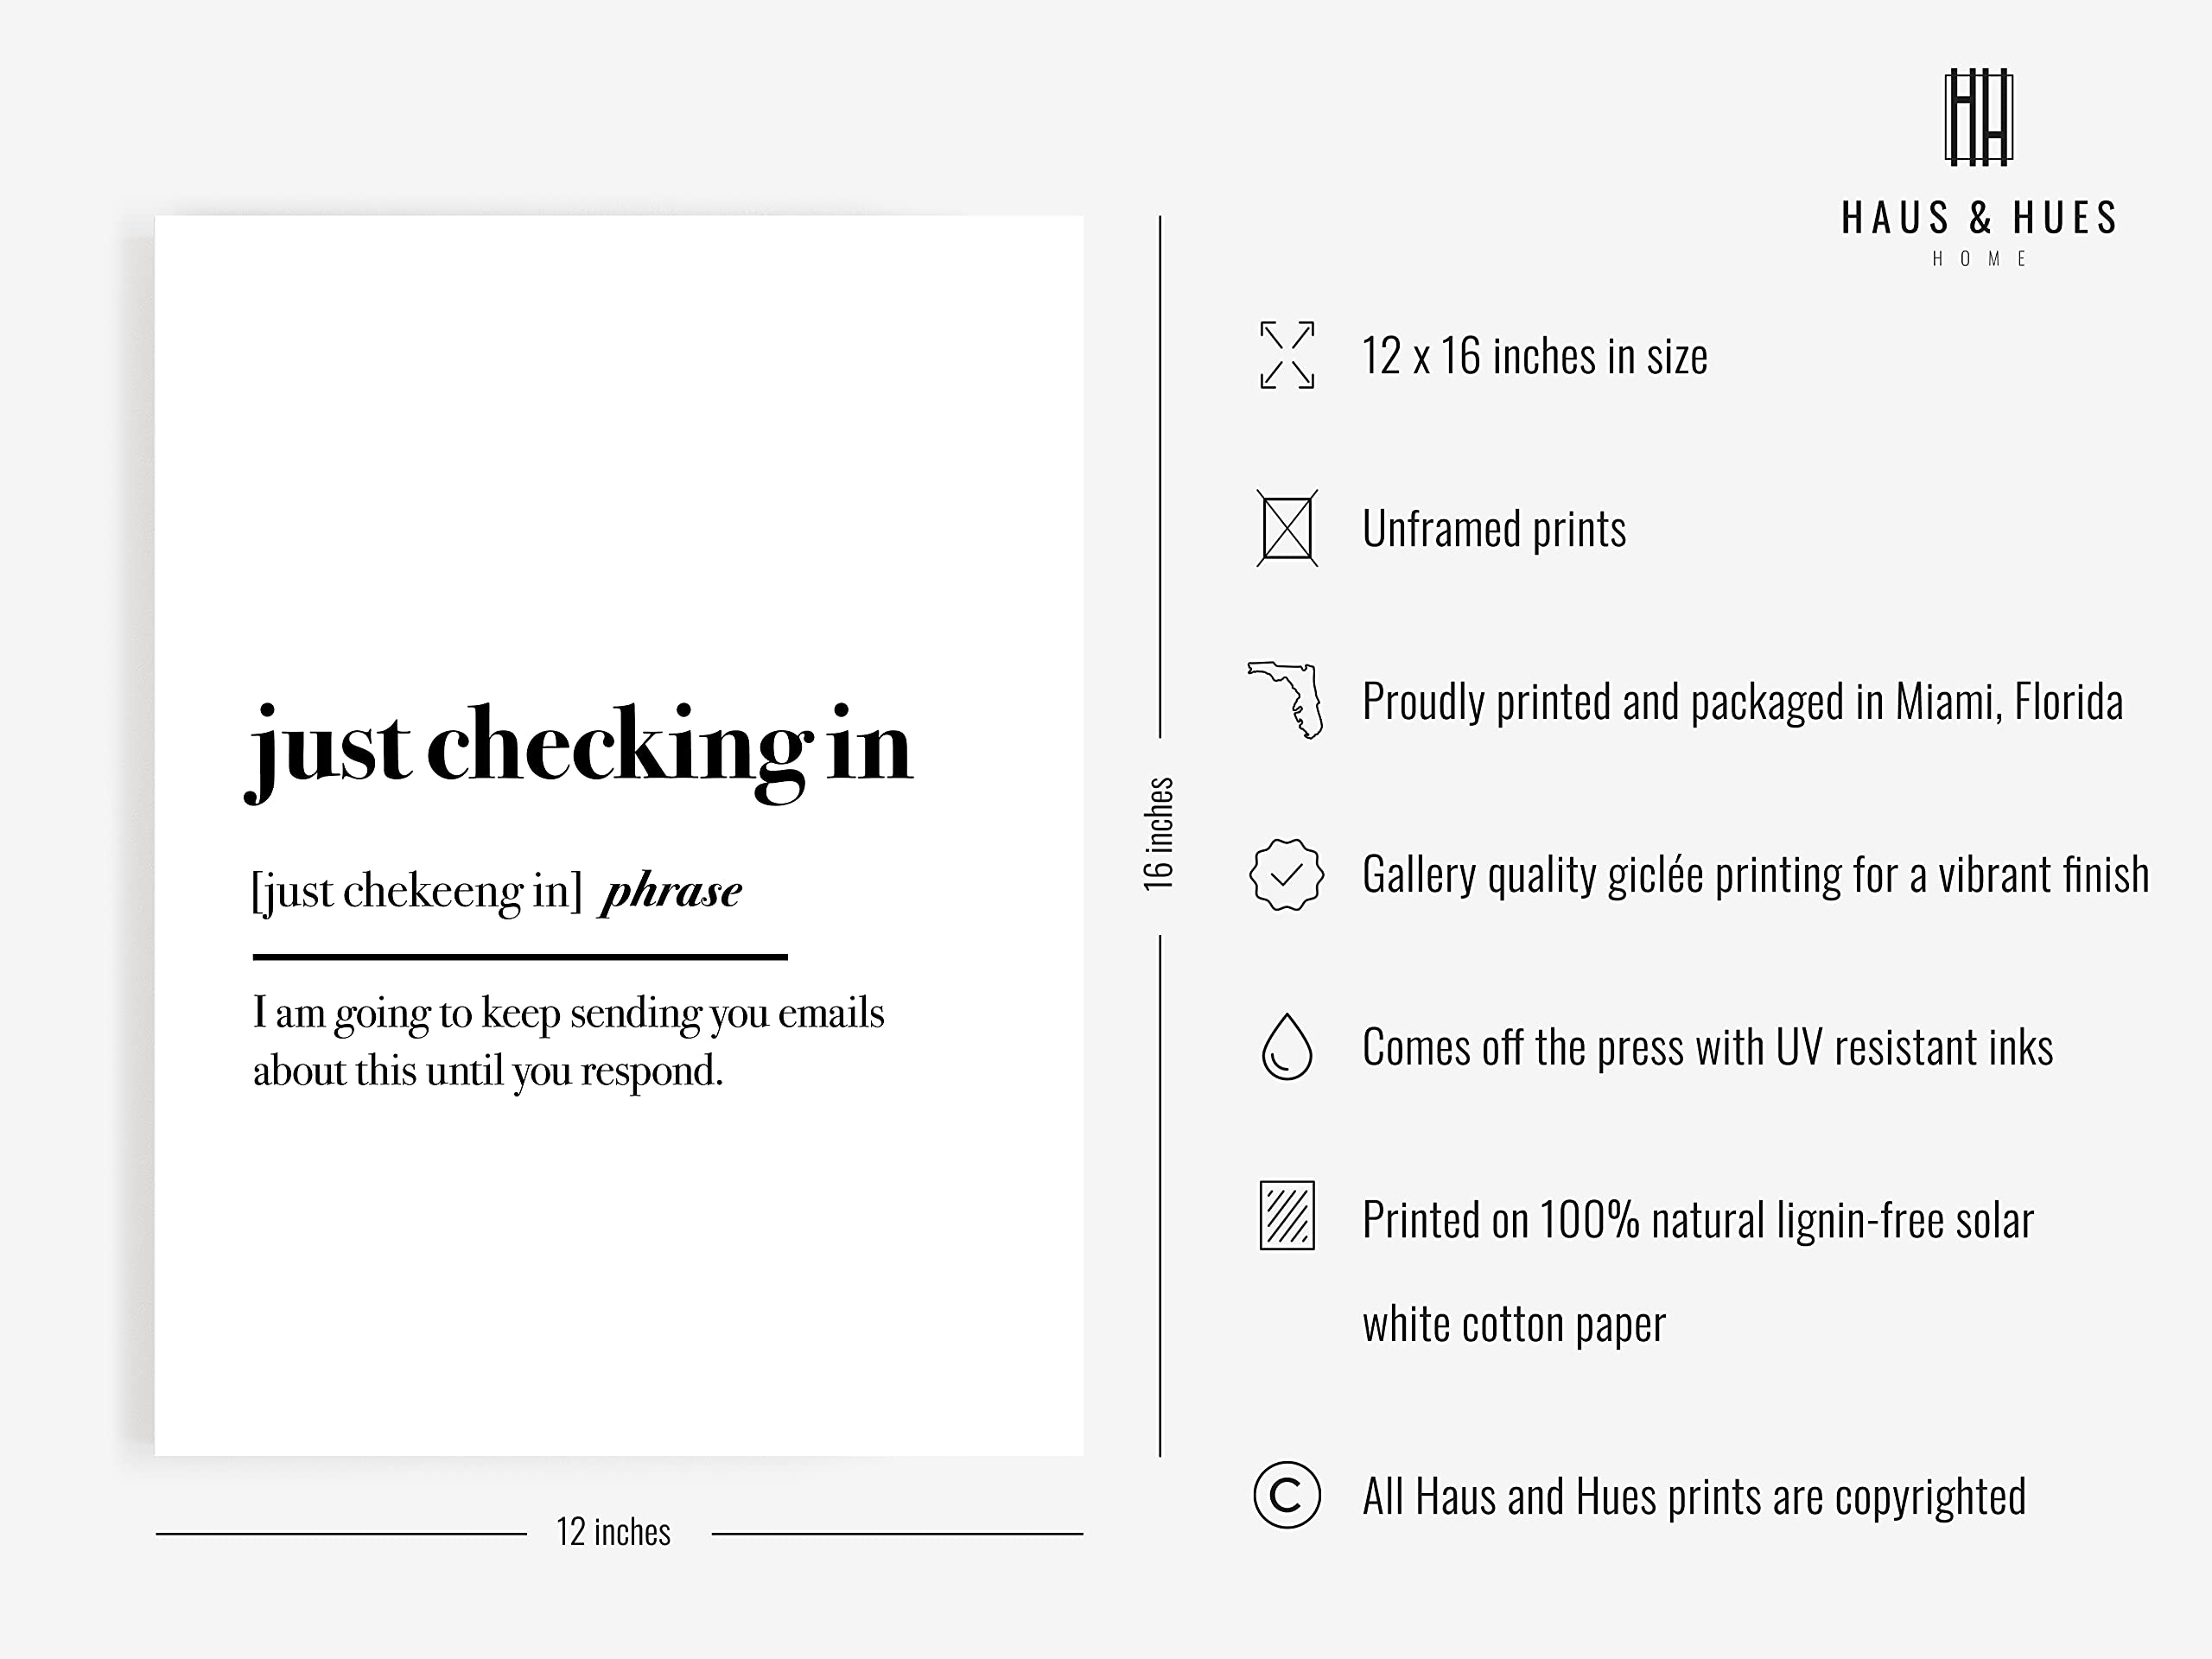Click the "Unframed prints" label
This screenshot has width=2212, height=1659.
(x=1494, y=529)
